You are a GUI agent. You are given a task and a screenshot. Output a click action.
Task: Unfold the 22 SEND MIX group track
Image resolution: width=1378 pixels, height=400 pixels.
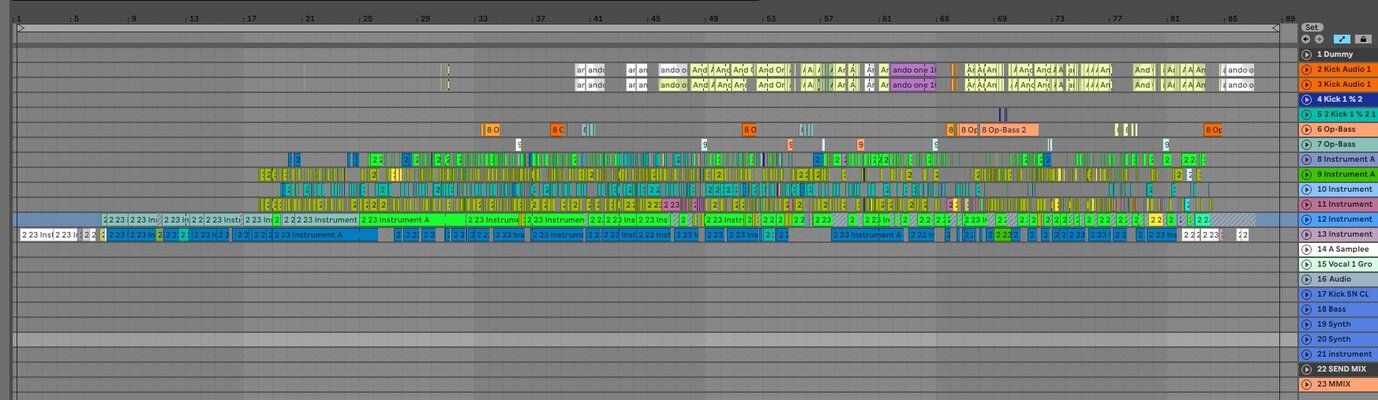(x=1306, y=369)
